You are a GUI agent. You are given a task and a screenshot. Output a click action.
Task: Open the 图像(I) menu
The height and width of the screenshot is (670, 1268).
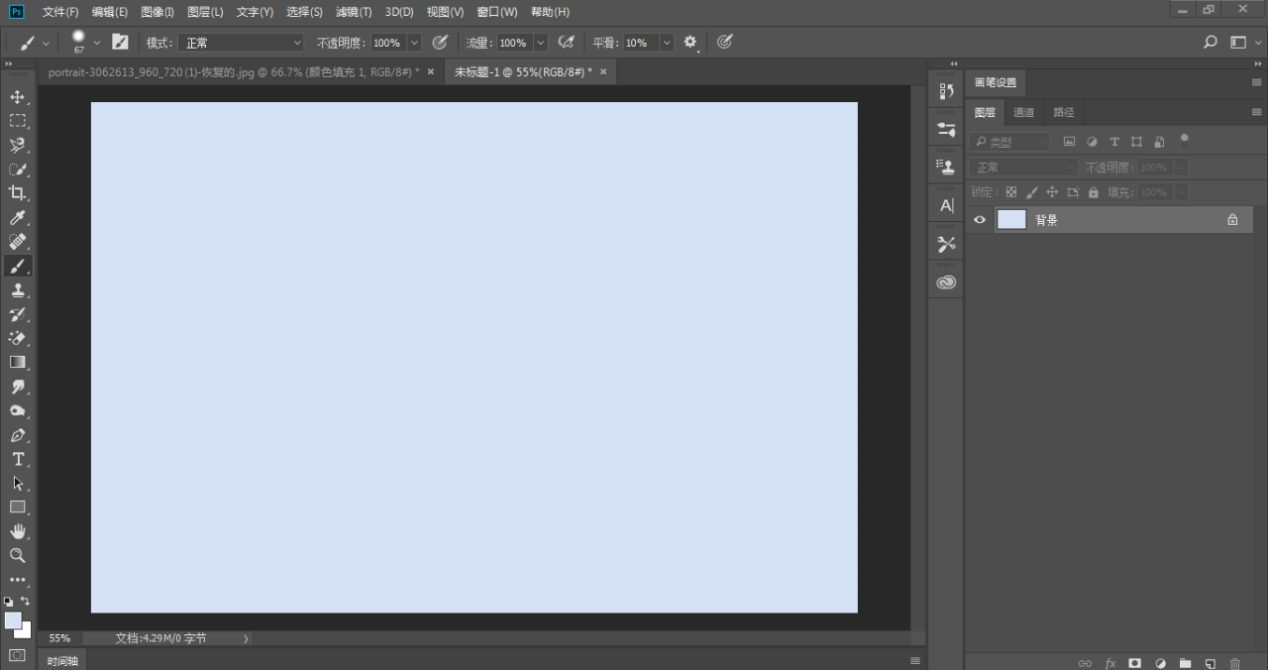point(157,12)
